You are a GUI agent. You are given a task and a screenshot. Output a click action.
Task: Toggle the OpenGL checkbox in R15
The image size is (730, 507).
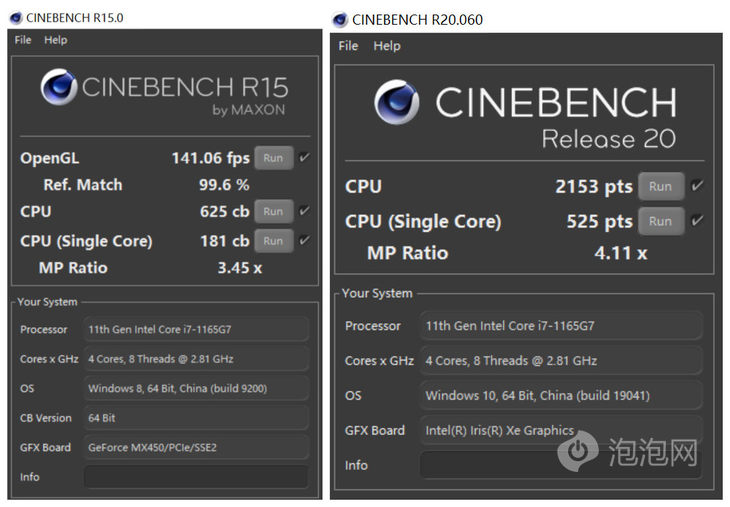pyautogui.click(x=304, y=157)
